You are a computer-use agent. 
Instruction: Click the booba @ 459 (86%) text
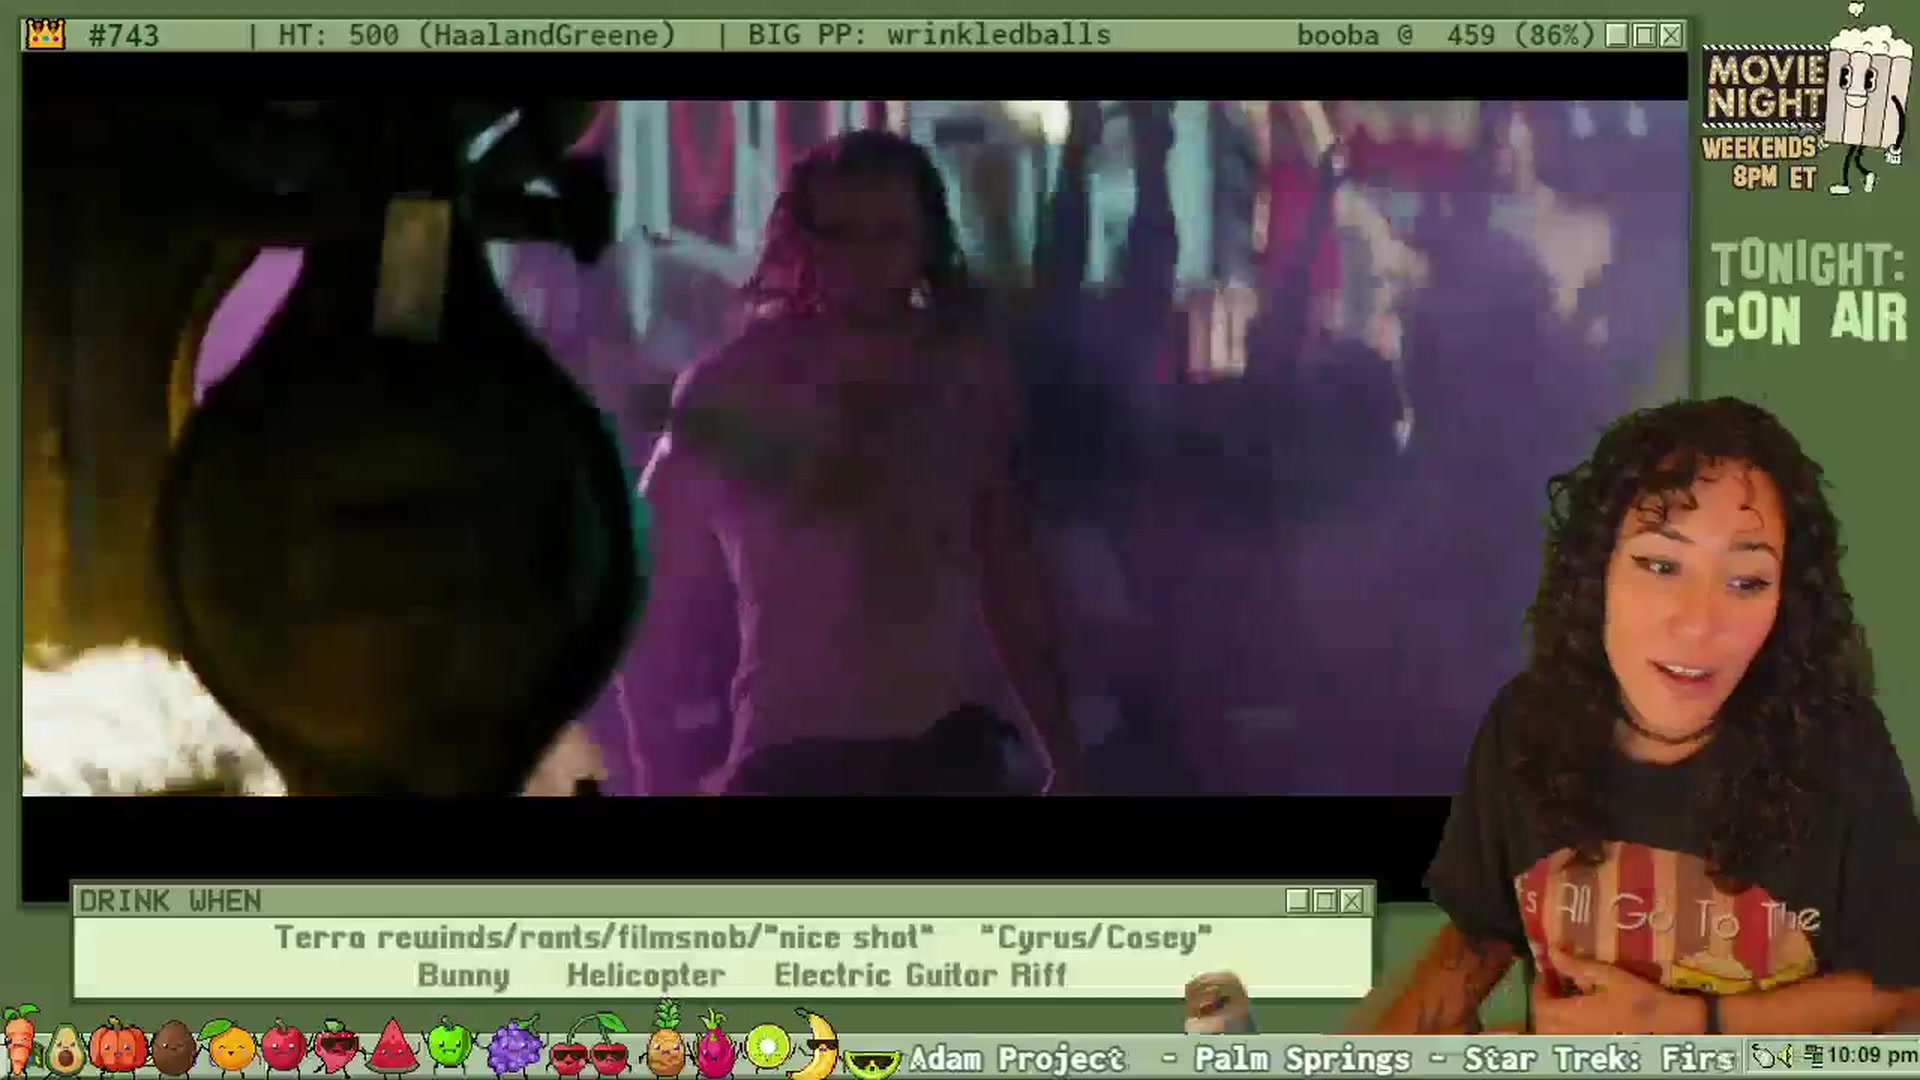click(1445, 36)
